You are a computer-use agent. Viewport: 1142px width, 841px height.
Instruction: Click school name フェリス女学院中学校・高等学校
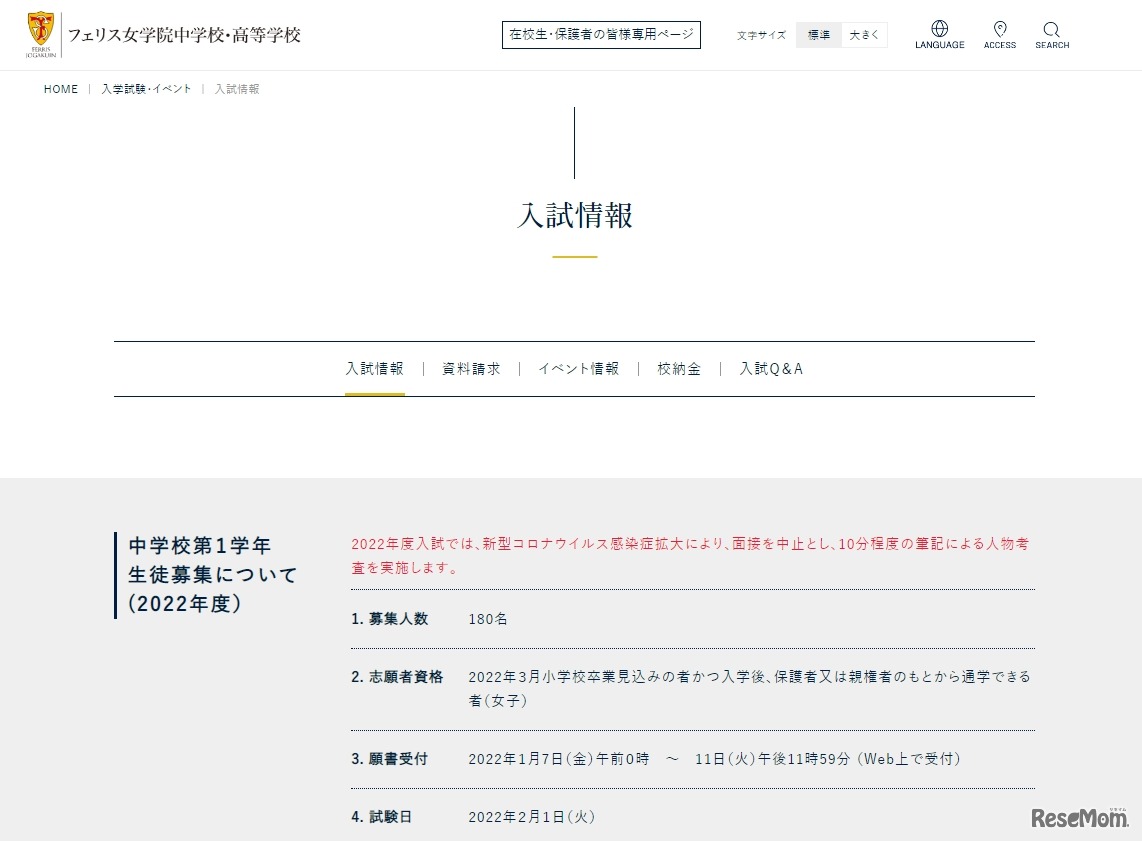point(184,35)
